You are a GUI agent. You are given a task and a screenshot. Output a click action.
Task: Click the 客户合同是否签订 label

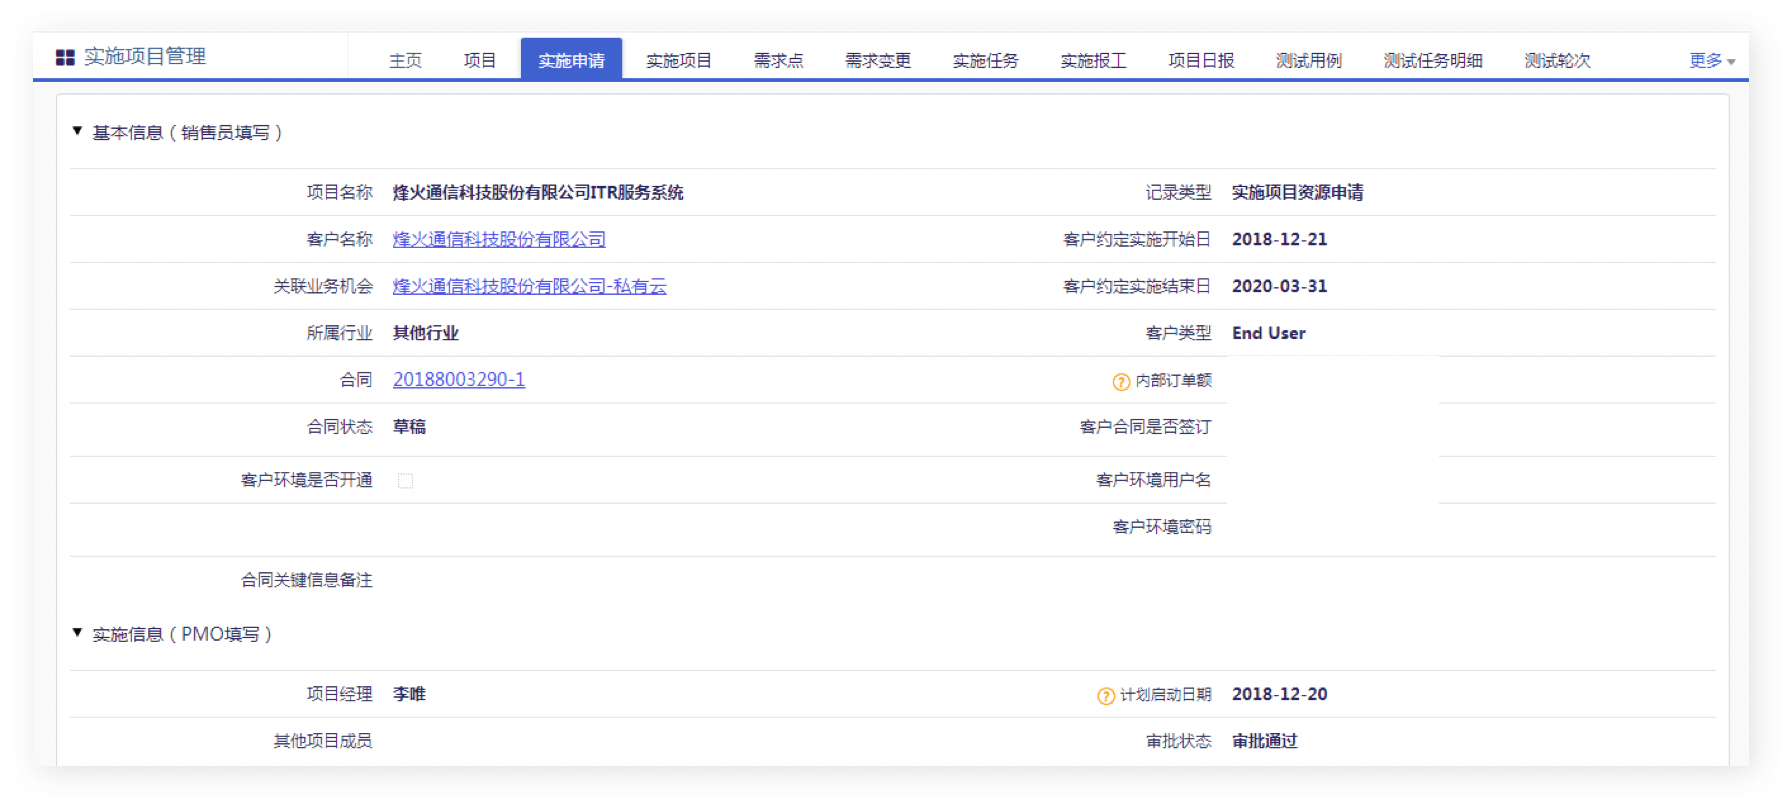pyautogui.click(x=1145, y=426)
